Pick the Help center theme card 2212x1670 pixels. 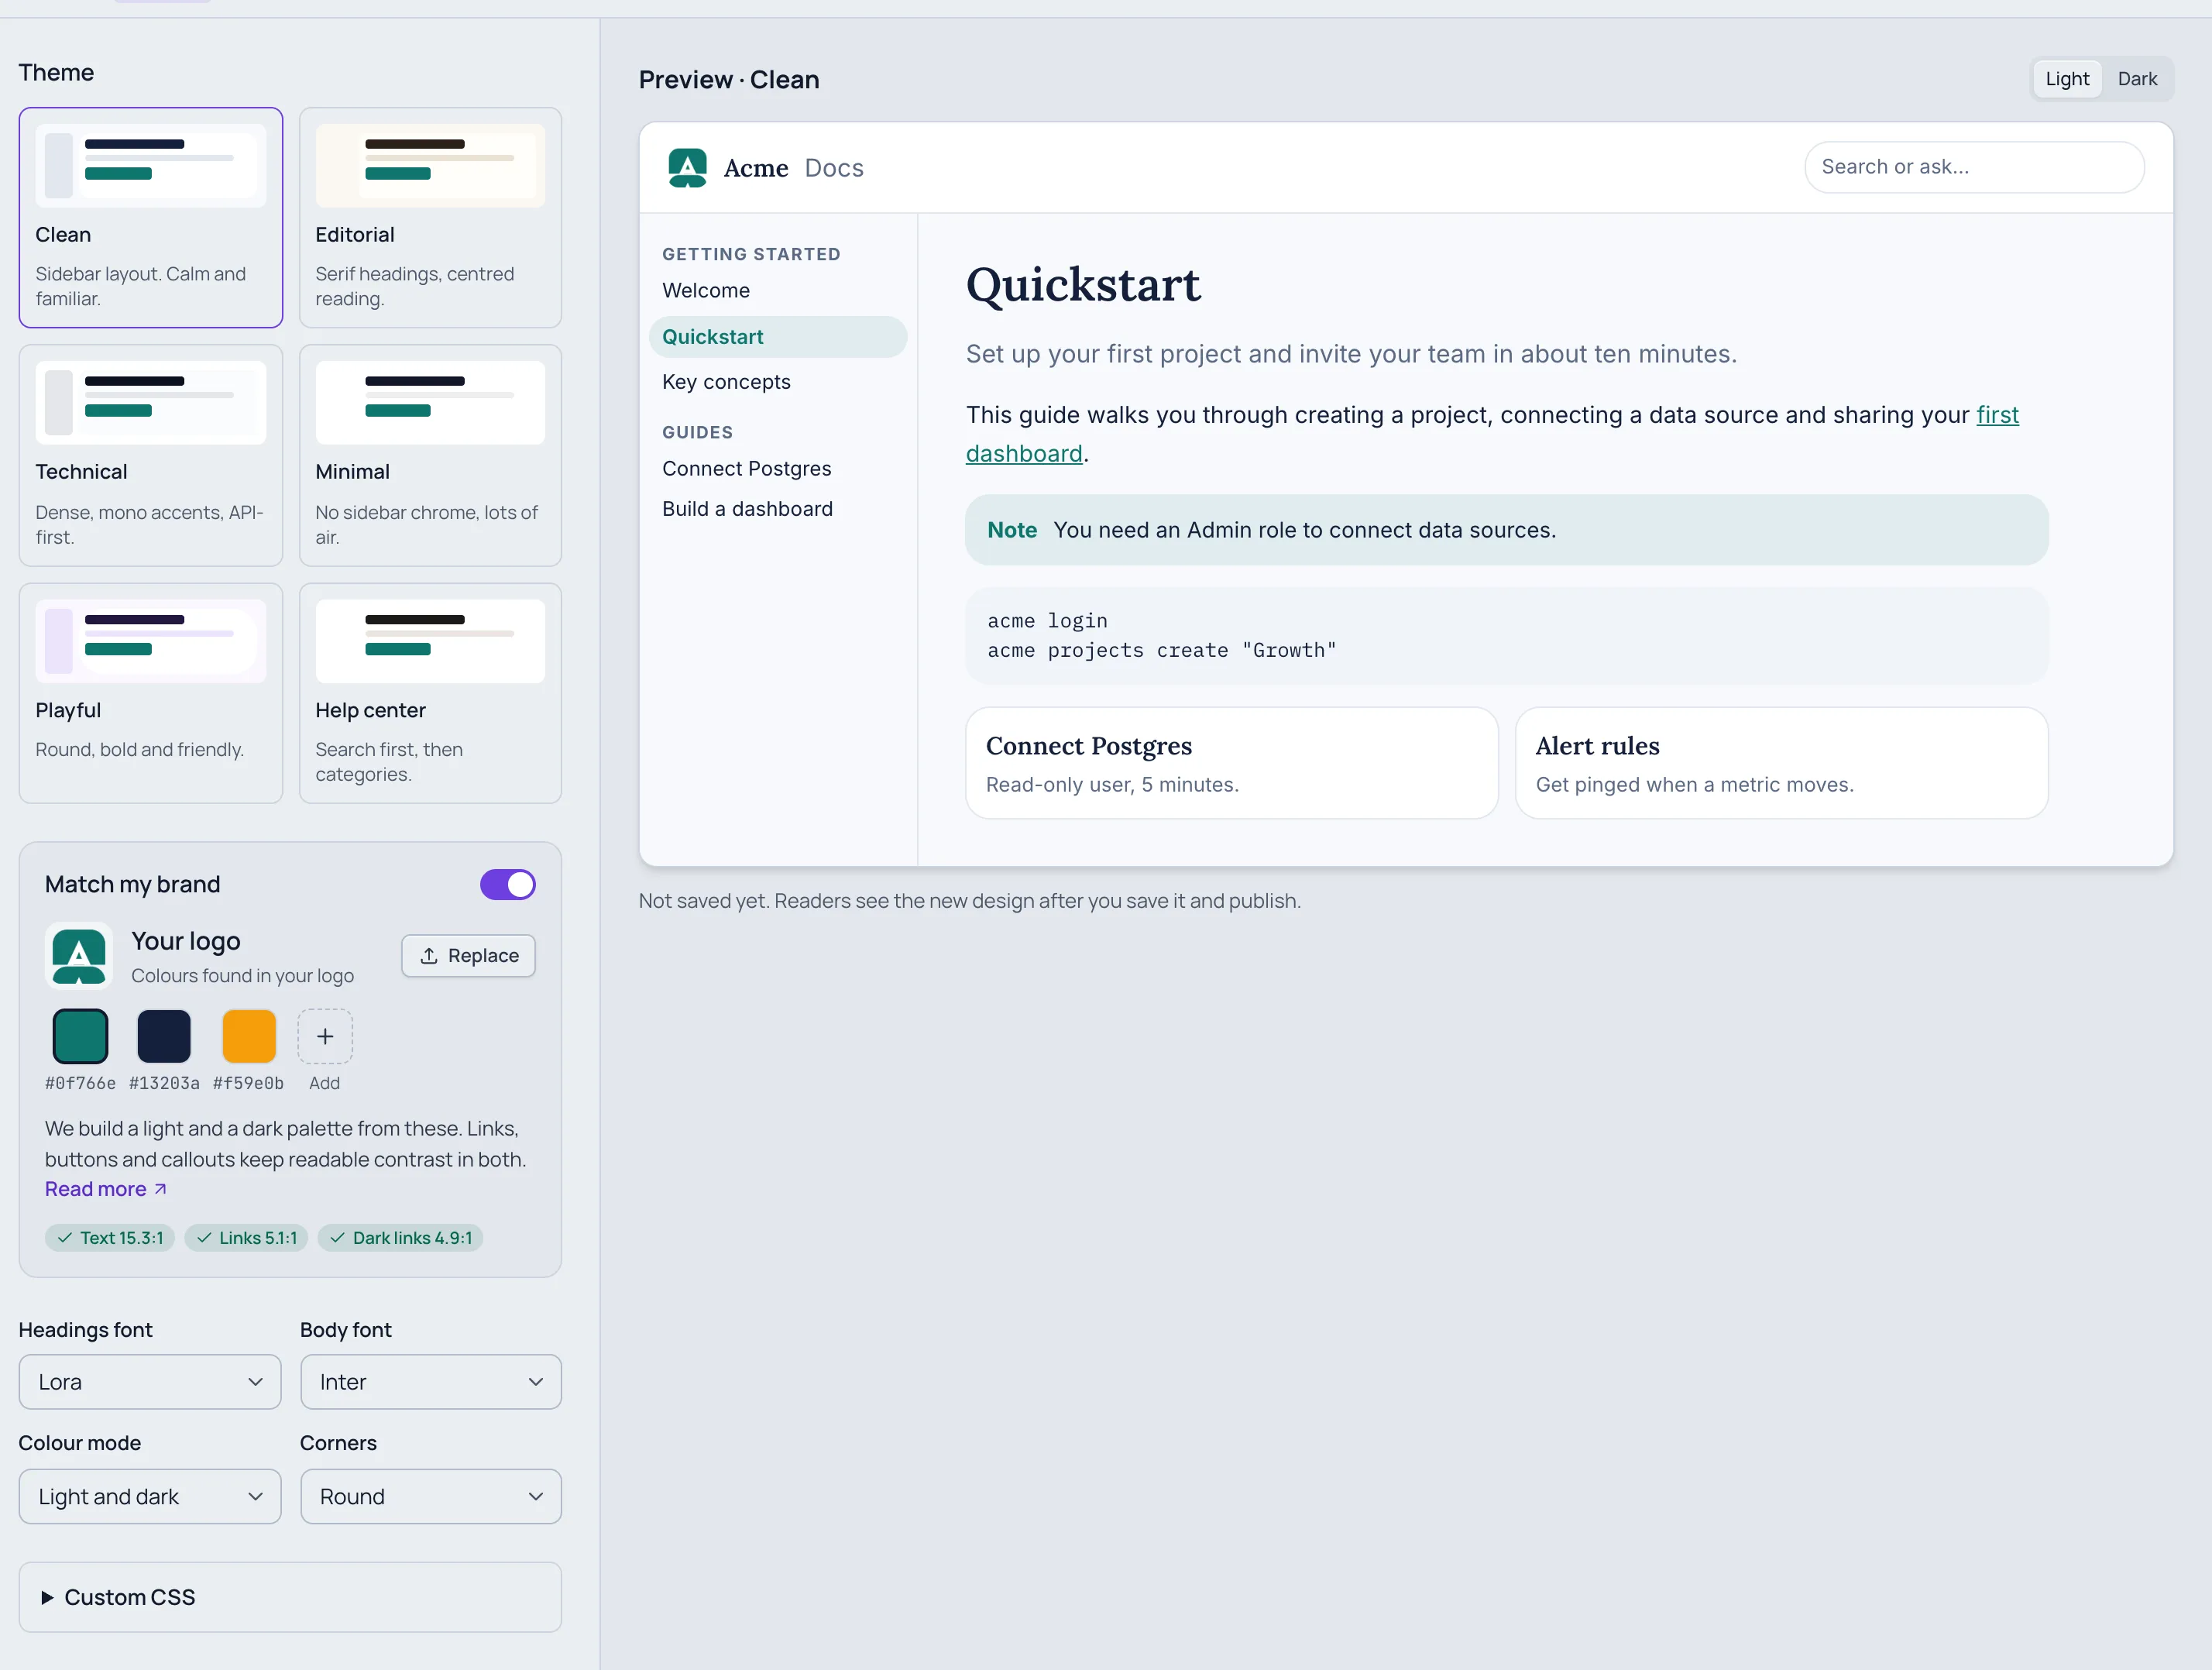pyautogui.click(x=431, y=693)
